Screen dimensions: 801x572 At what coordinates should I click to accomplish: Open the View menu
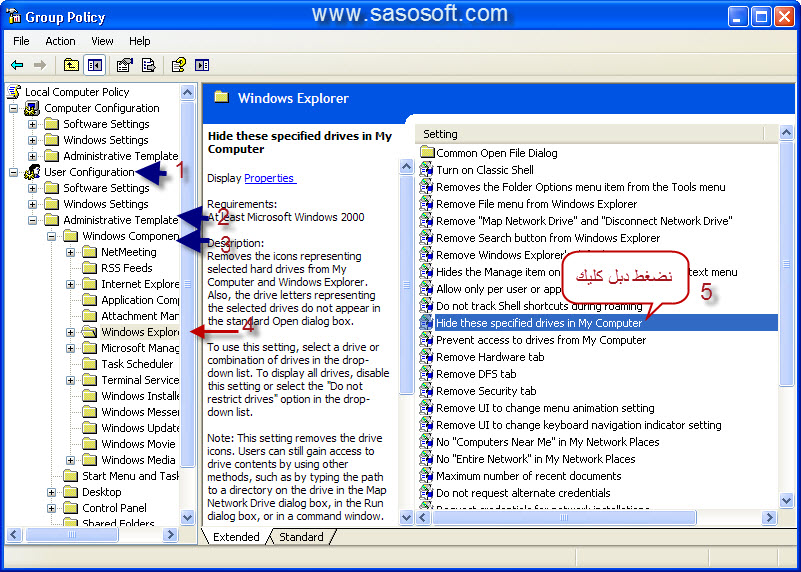point(102,41)
